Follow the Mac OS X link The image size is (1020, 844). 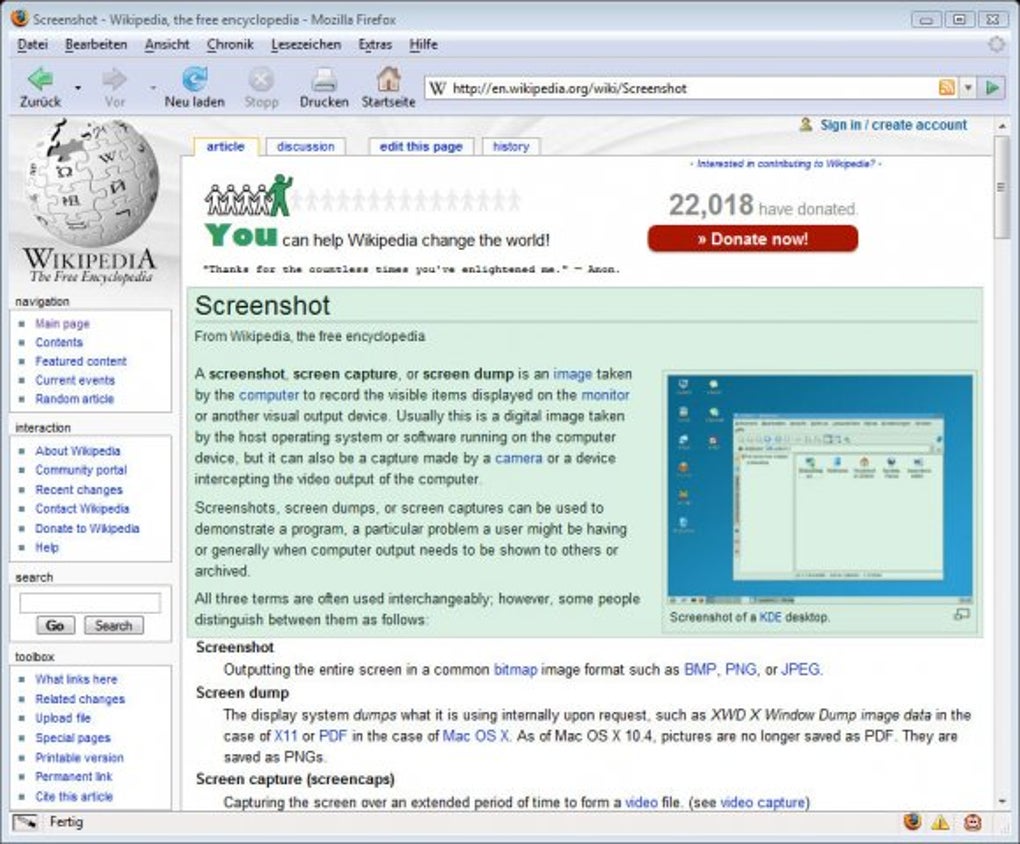(x=476, y=736)
